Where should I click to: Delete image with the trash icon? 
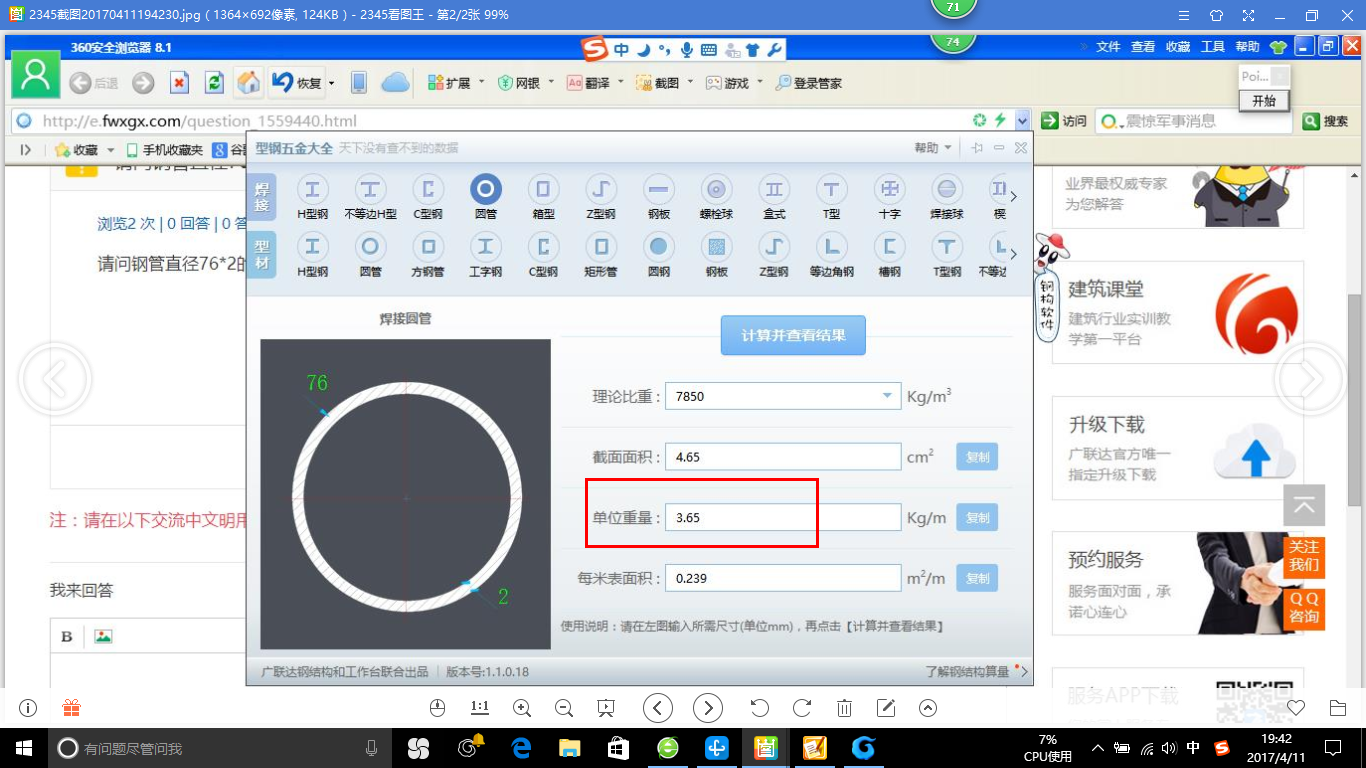[x=844, y=708]
